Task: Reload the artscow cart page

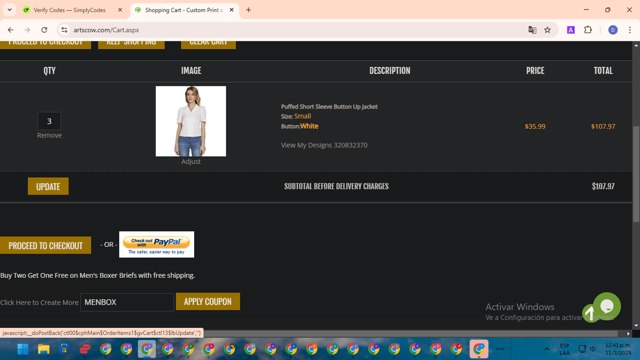Action: pyautogui.click(x=44, y=30)
